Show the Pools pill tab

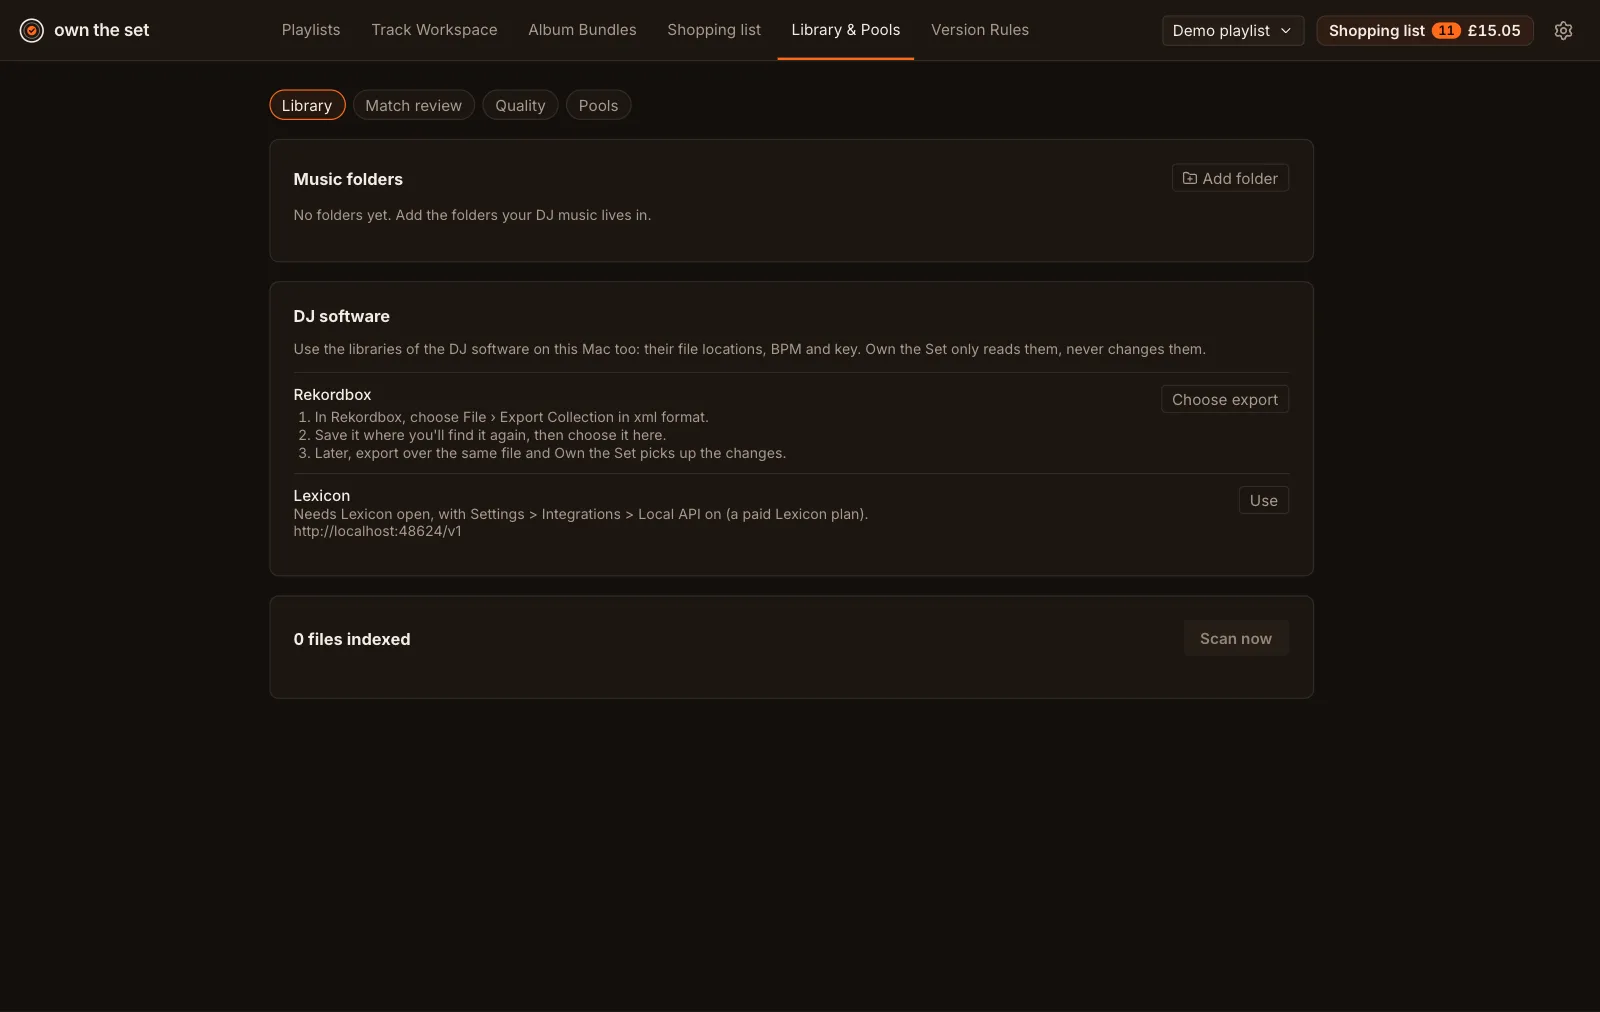click(598, 105)
